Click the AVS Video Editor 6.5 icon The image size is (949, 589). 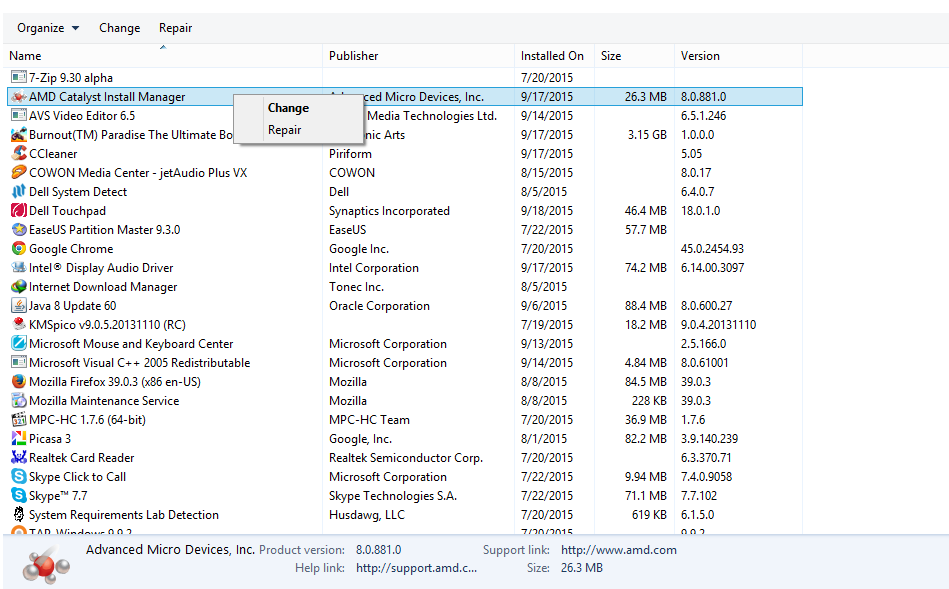[19, 116]
